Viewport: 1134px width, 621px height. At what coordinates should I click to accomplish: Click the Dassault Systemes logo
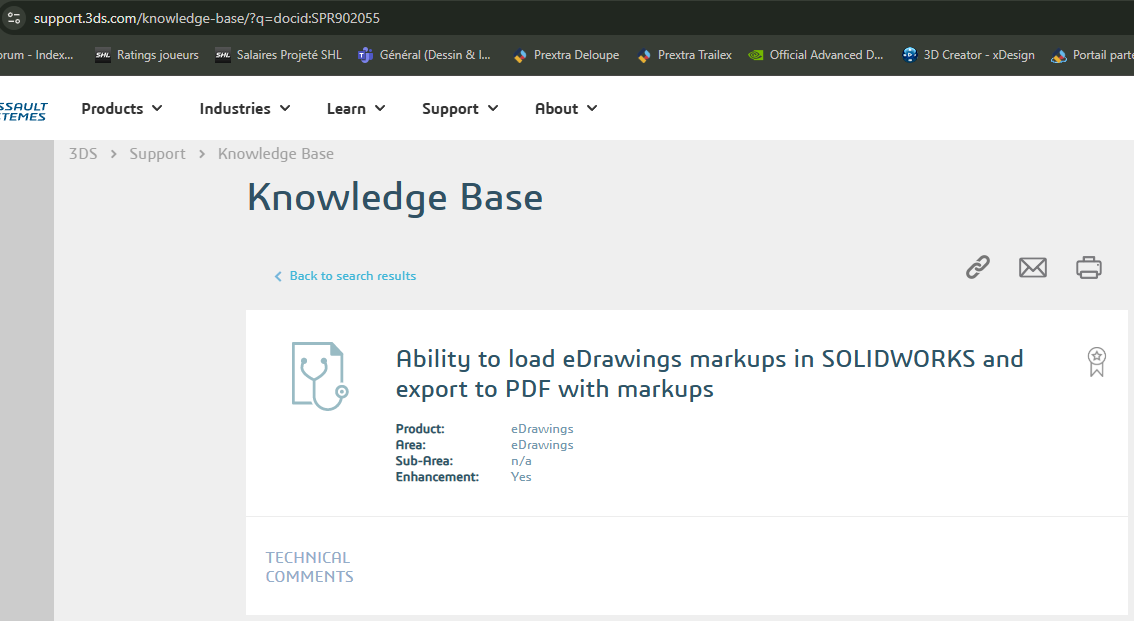23,111
